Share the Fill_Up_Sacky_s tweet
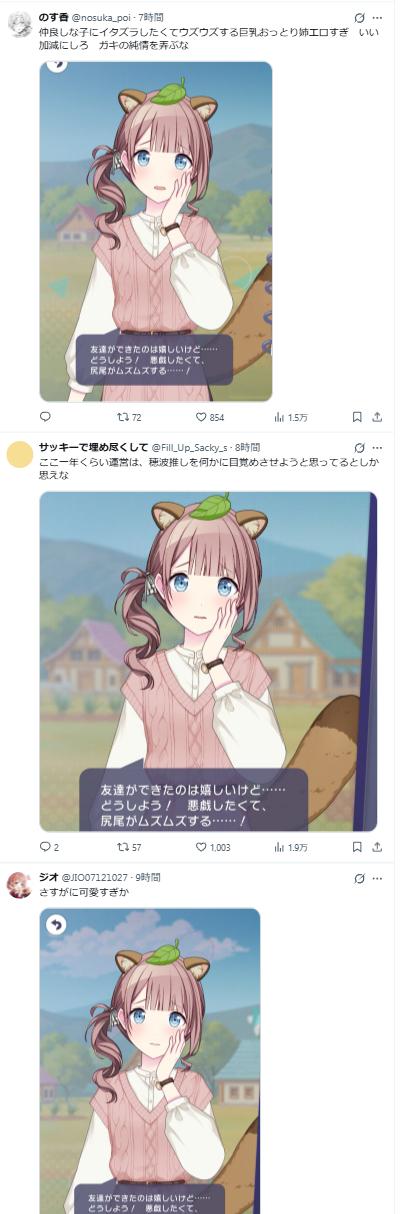Image resolution: width=401 pixels, height=1214 pixels. pos(377,847)
